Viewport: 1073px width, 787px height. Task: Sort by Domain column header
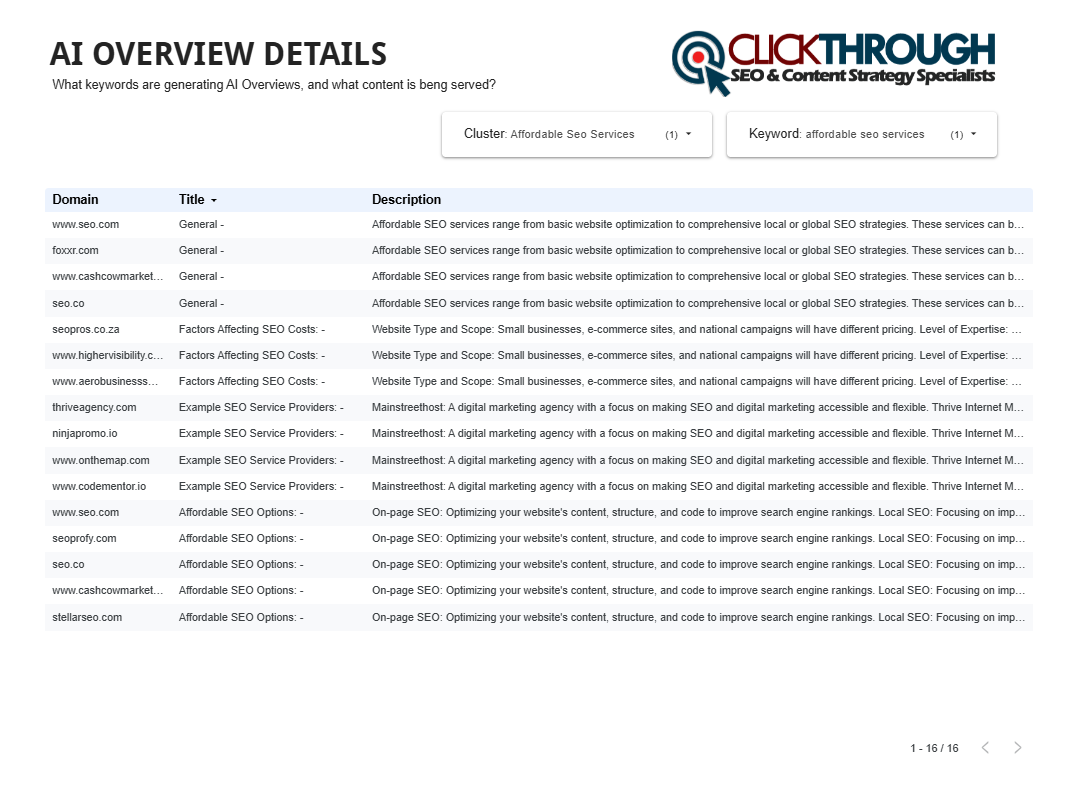(x=75, y=199)
